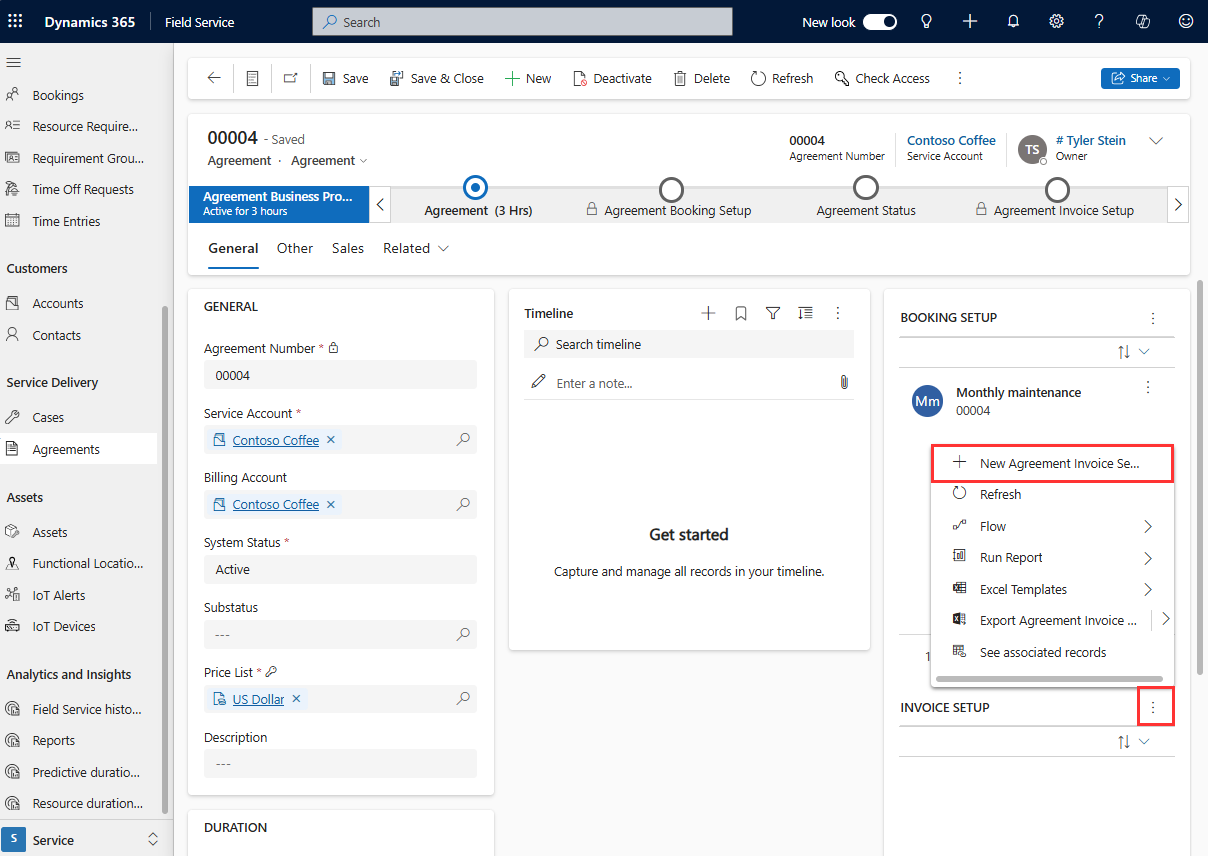This screenshot has height=856, width=1208.
Task: Turn off the New look toggle
Action: [879, 21]
